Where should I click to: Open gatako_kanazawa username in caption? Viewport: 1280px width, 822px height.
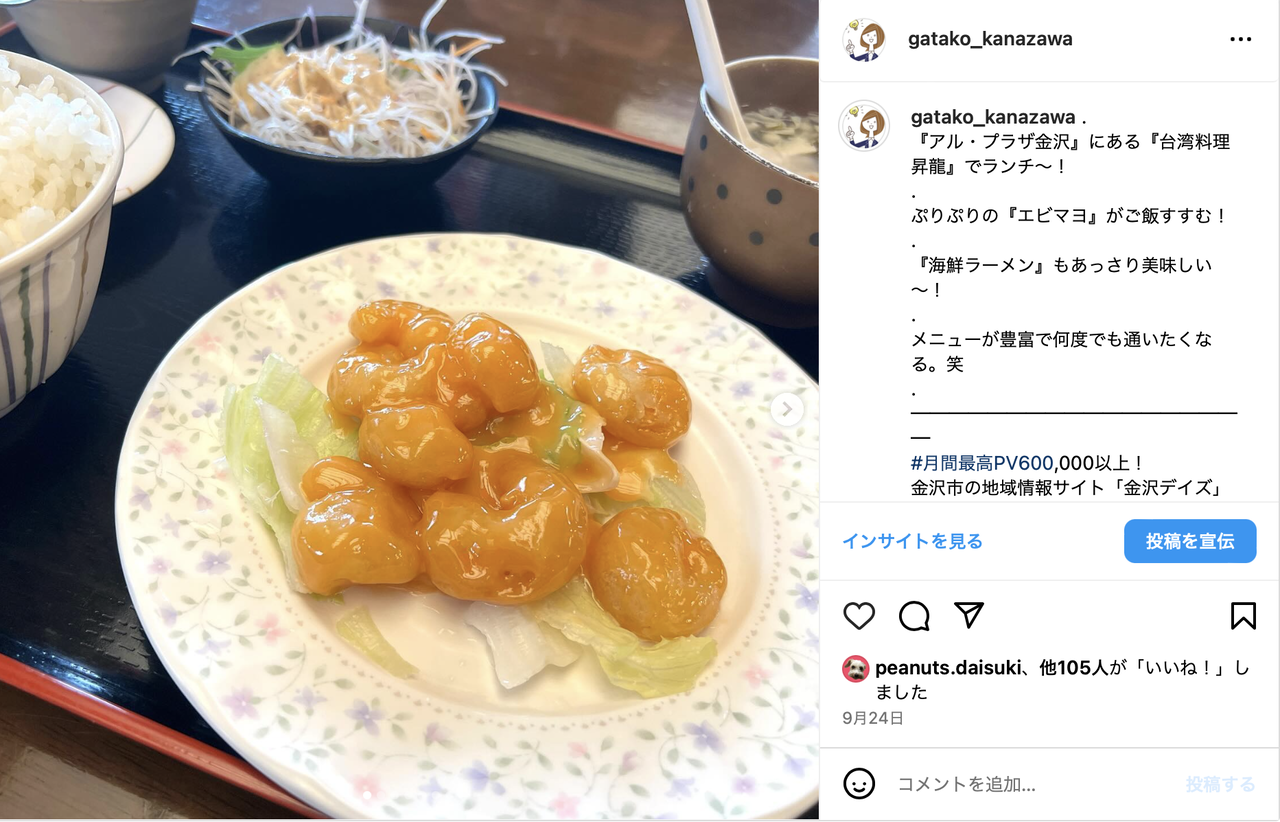pyautogui.click(x=993, y=117)
